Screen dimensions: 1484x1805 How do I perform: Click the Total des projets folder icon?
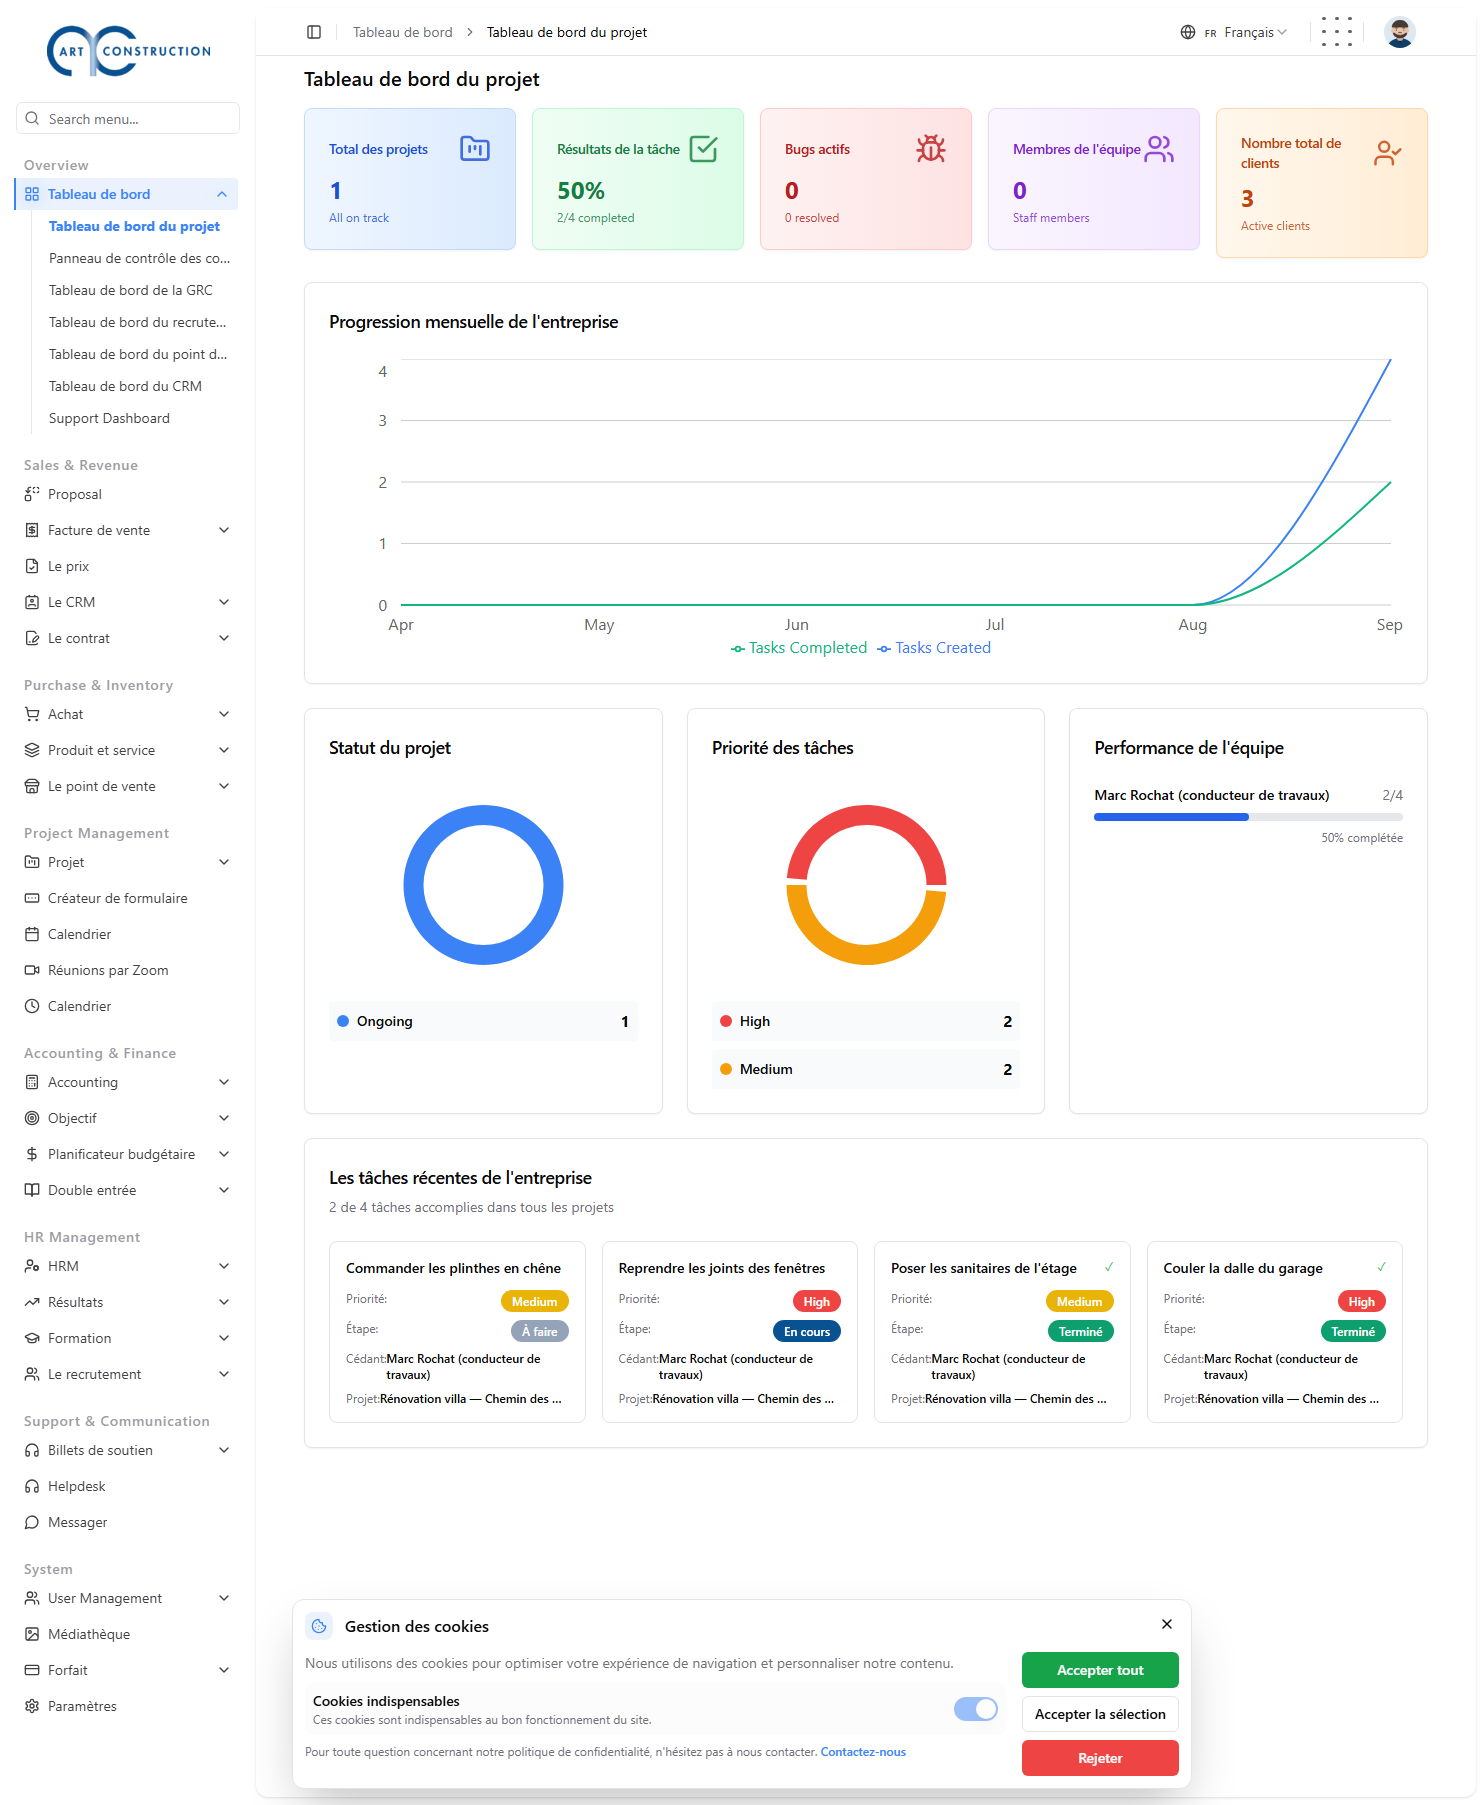pos(475,149)
